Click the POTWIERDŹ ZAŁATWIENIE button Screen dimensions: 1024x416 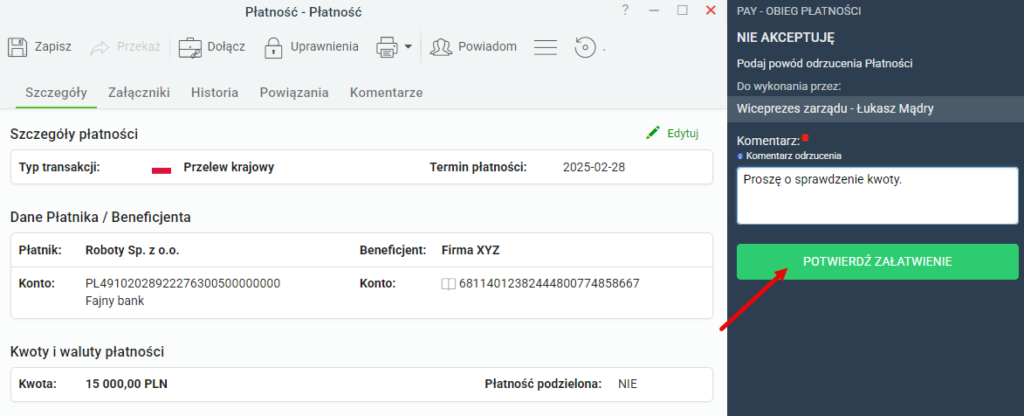pyautogui.click(x=877, y=262)
